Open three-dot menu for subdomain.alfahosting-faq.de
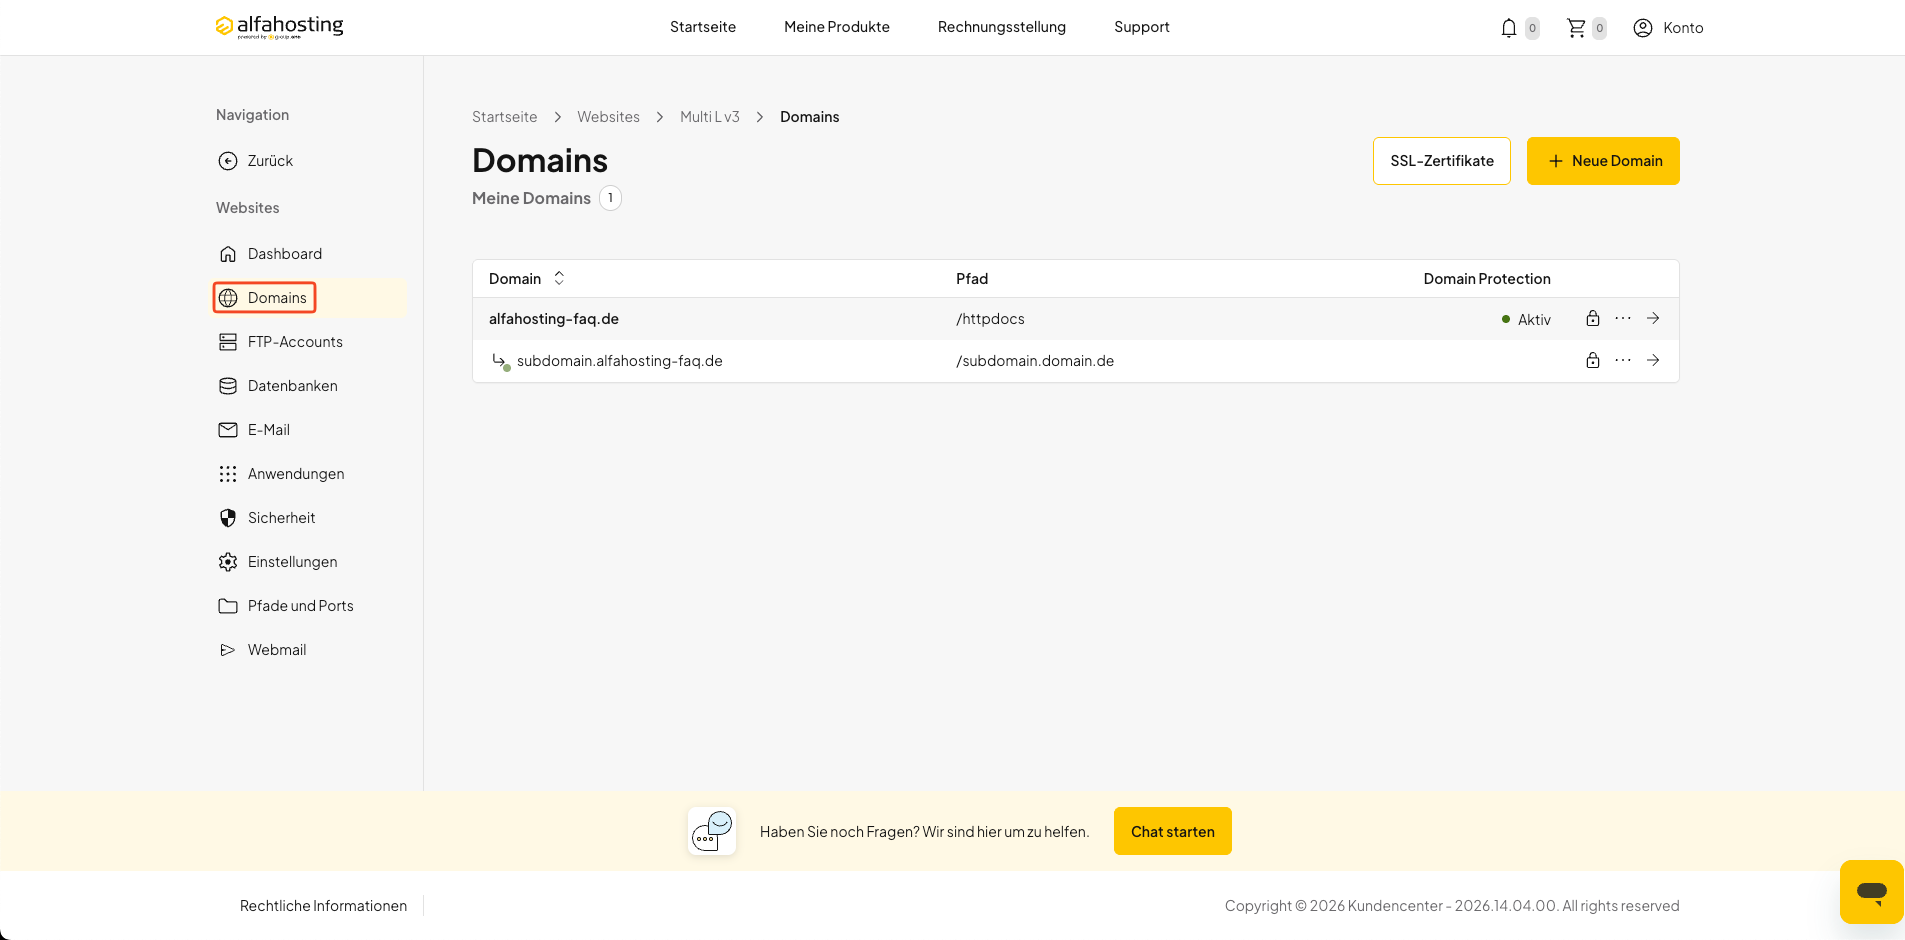The height and width of the screenshot is (940, 1905). (x=1623, y=360)
